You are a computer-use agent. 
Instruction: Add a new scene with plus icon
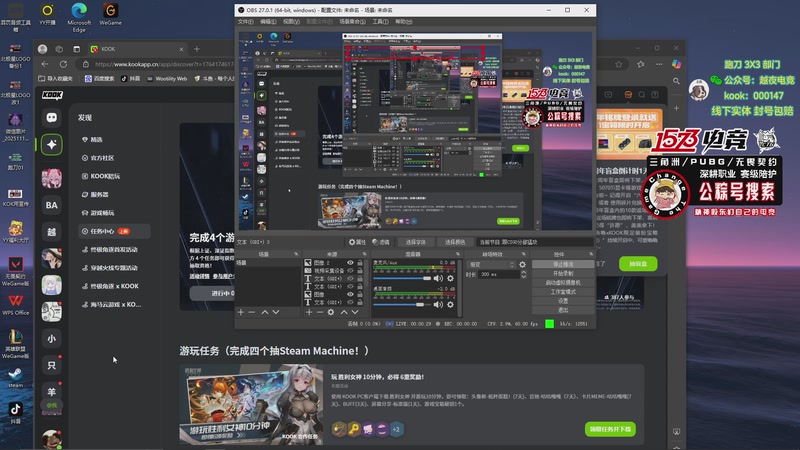241,312
